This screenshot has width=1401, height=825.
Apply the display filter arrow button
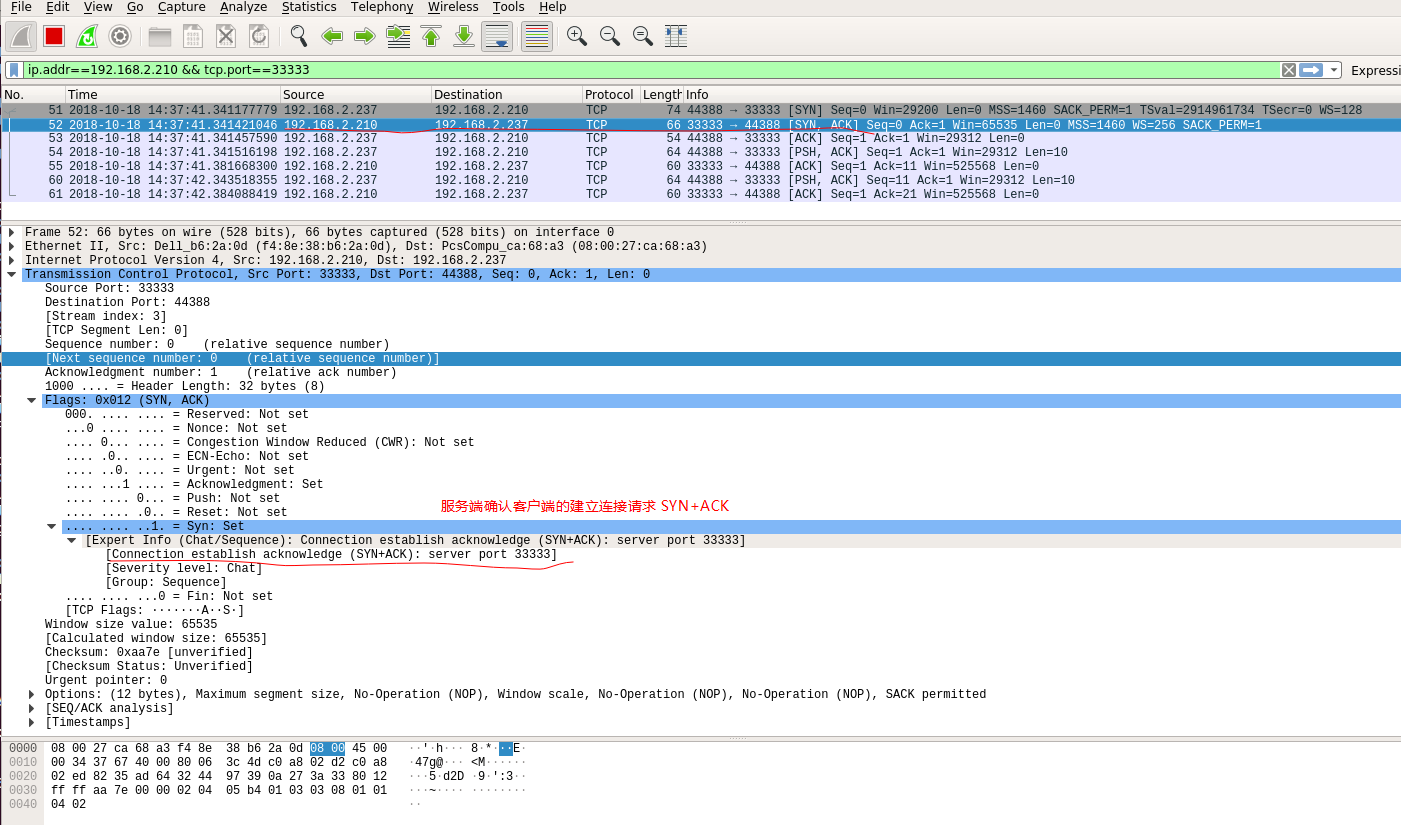(x=1311, y=70)
